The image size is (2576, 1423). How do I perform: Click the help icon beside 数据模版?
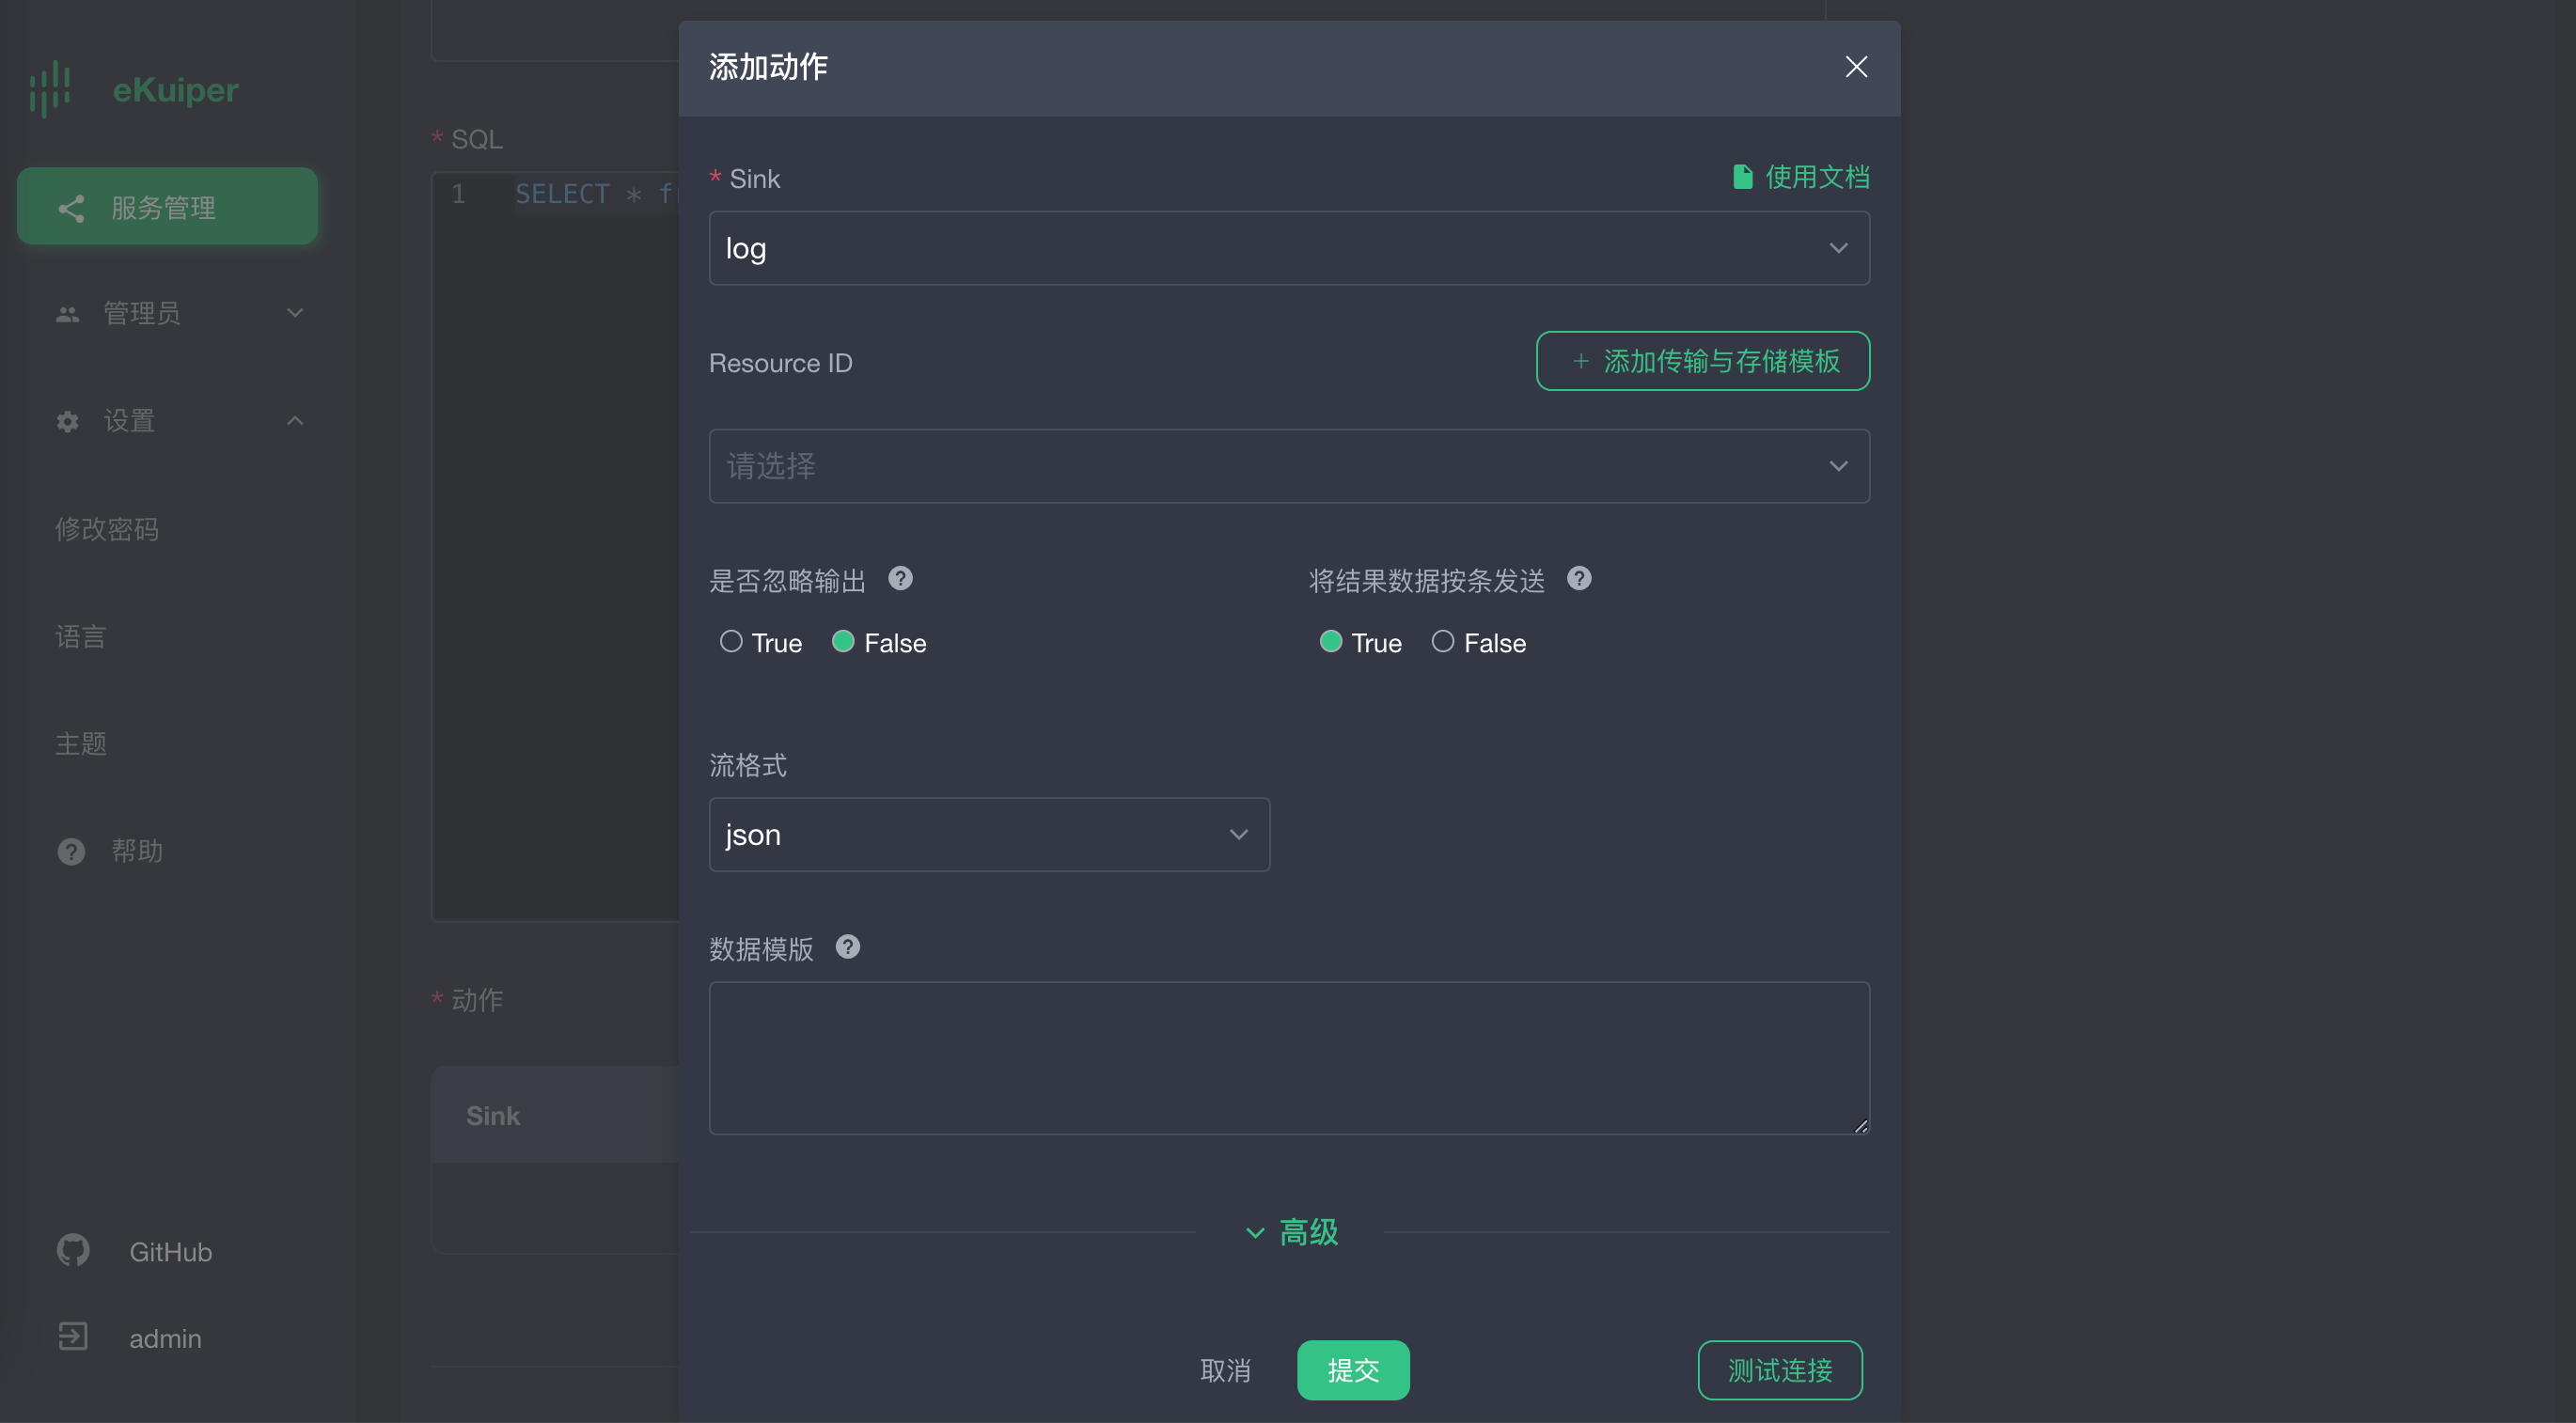pos(847,947)
